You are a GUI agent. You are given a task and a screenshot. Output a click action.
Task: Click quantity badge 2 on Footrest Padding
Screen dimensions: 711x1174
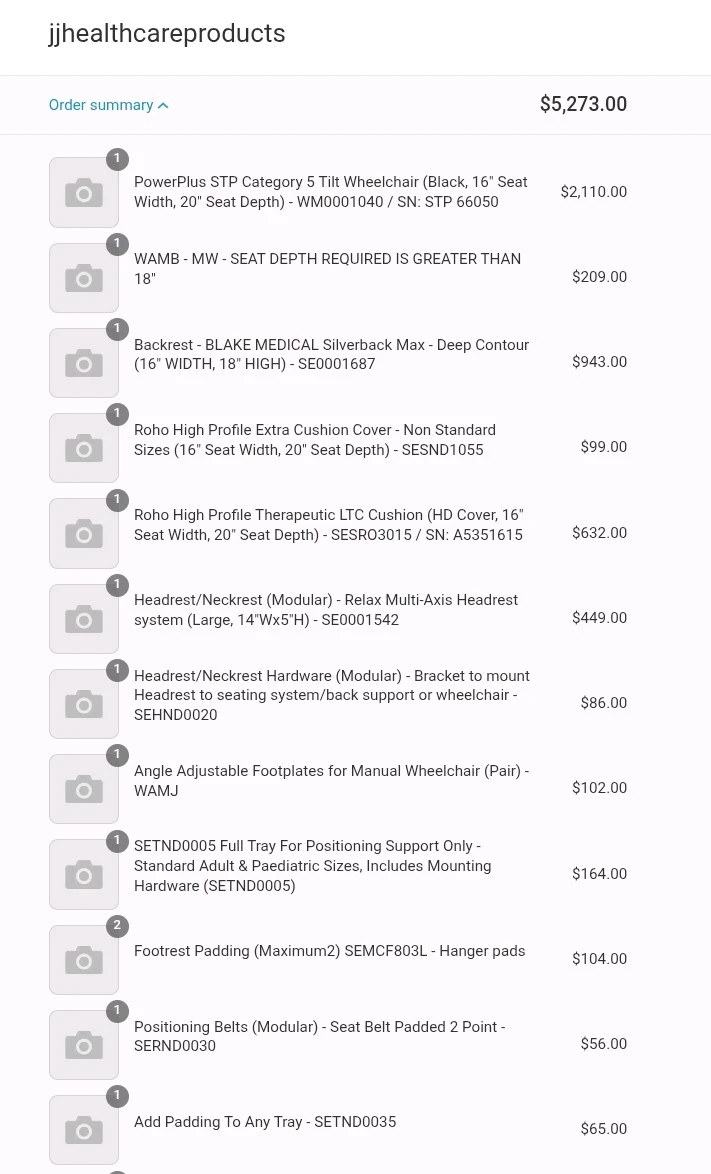coord(117,925)
